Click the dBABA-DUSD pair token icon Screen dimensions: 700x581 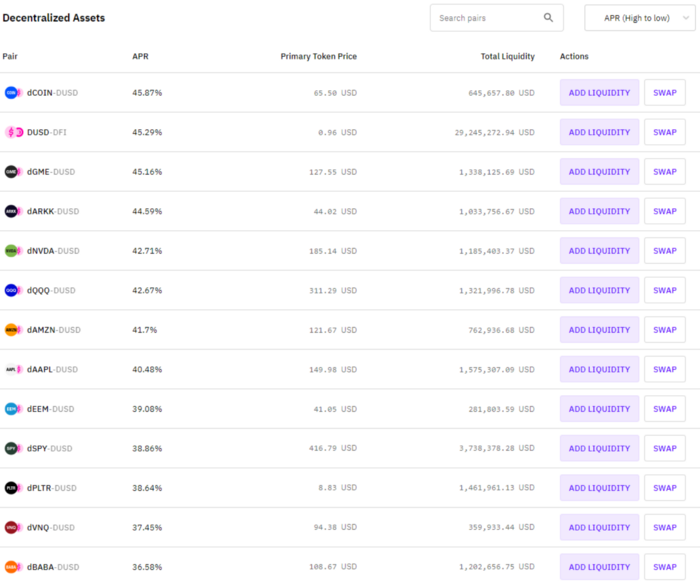point(13,567)
